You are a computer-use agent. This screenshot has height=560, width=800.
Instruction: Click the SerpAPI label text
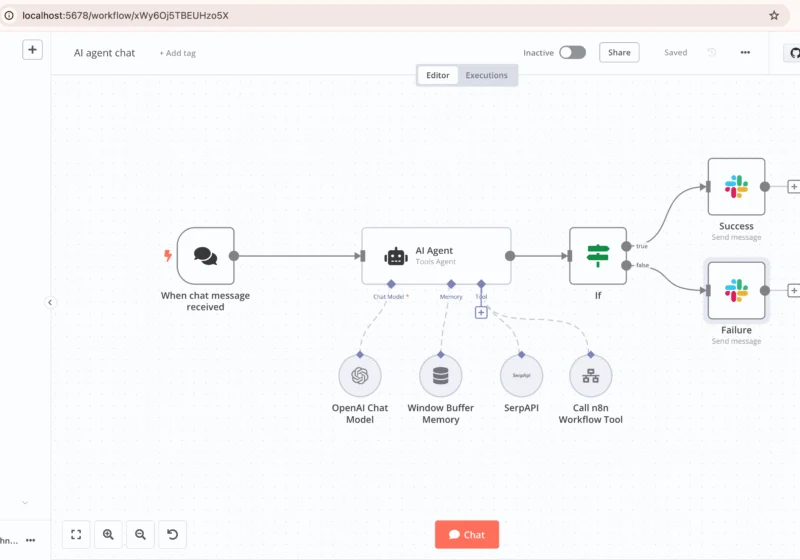pyautogui.click(x=521, y=408)
